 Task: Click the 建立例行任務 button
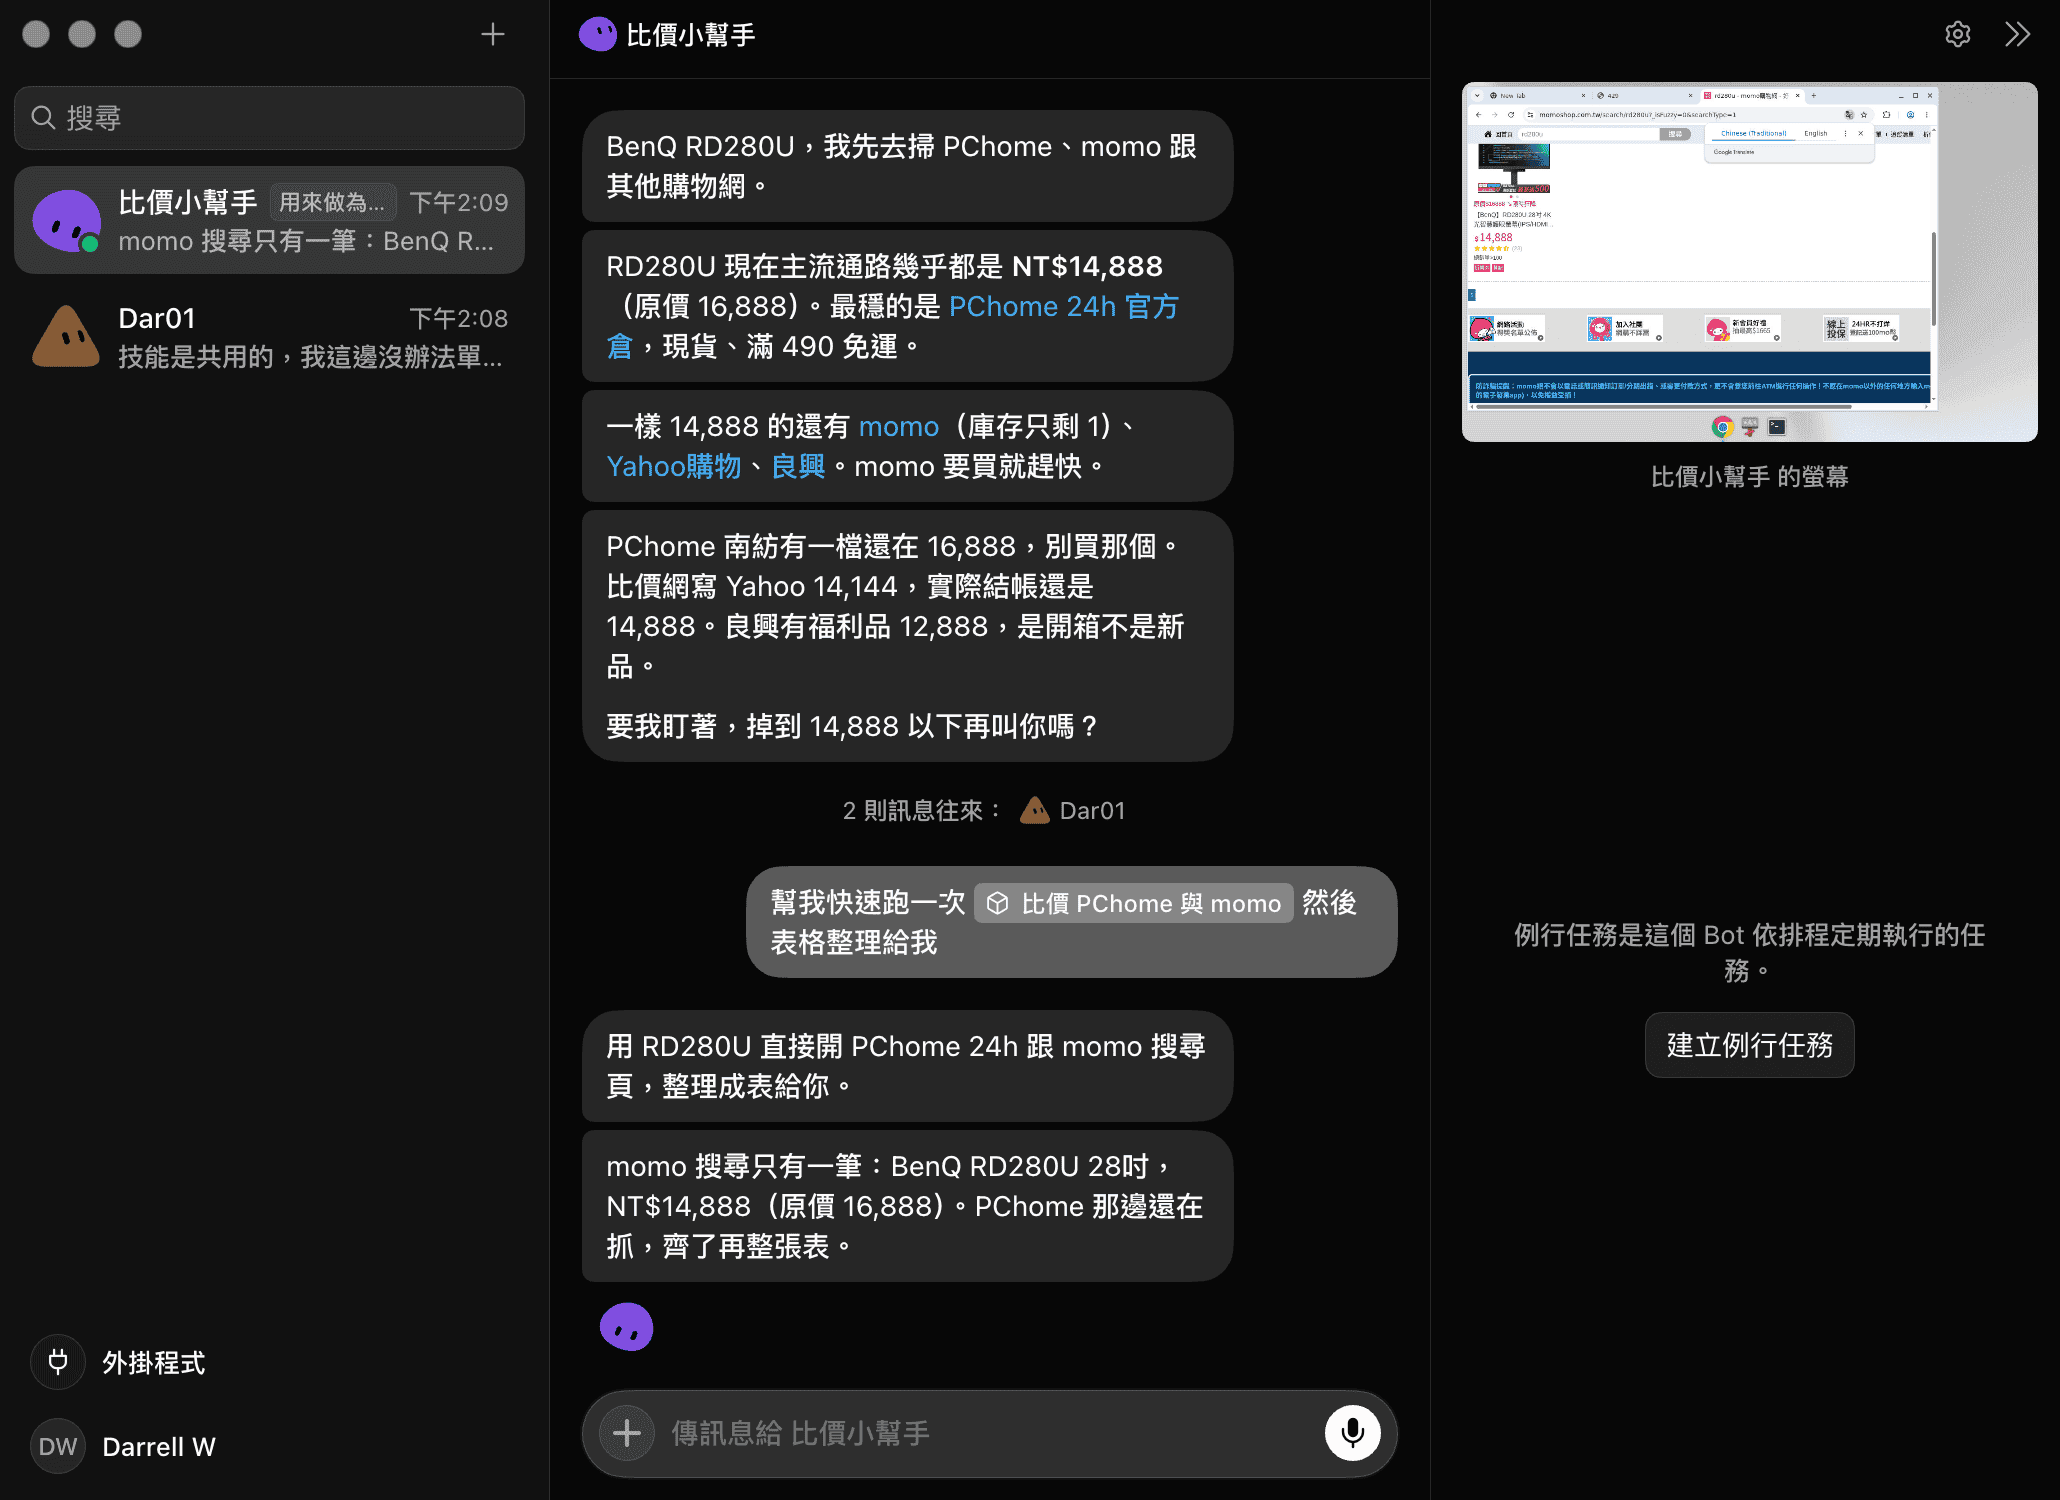click(1749, 1045)
